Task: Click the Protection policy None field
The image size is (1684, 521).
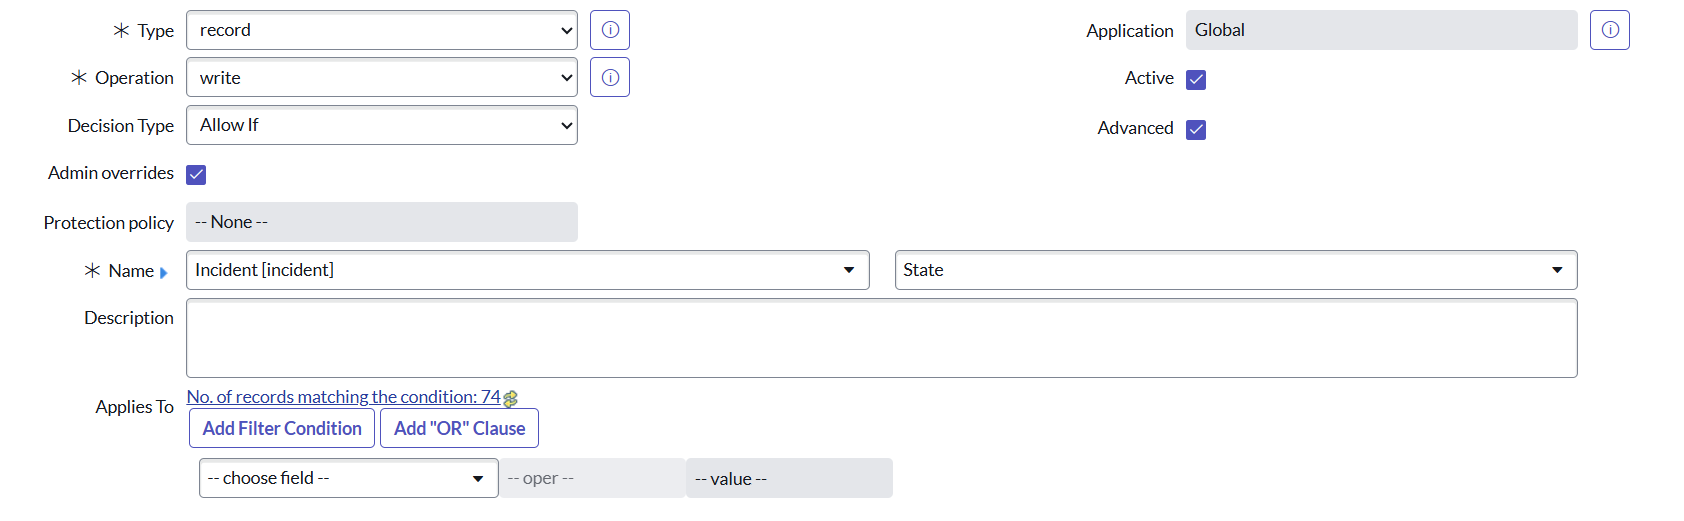Action: (x=381, y=222)
